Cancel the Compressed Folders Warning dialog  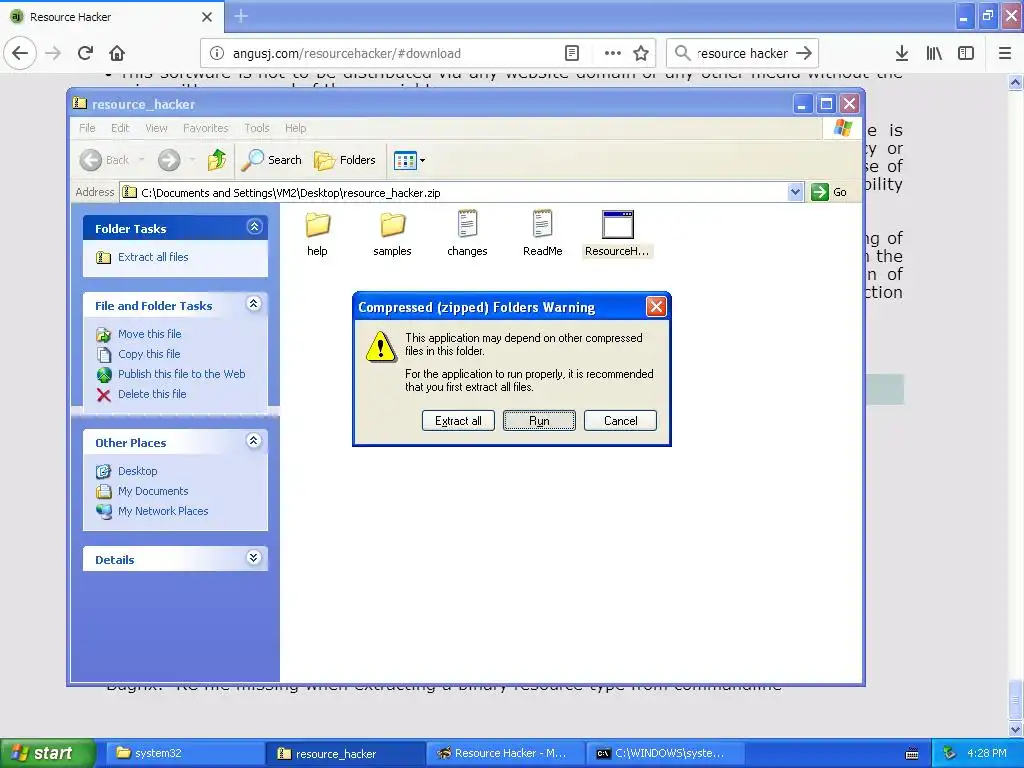[620, 421]
